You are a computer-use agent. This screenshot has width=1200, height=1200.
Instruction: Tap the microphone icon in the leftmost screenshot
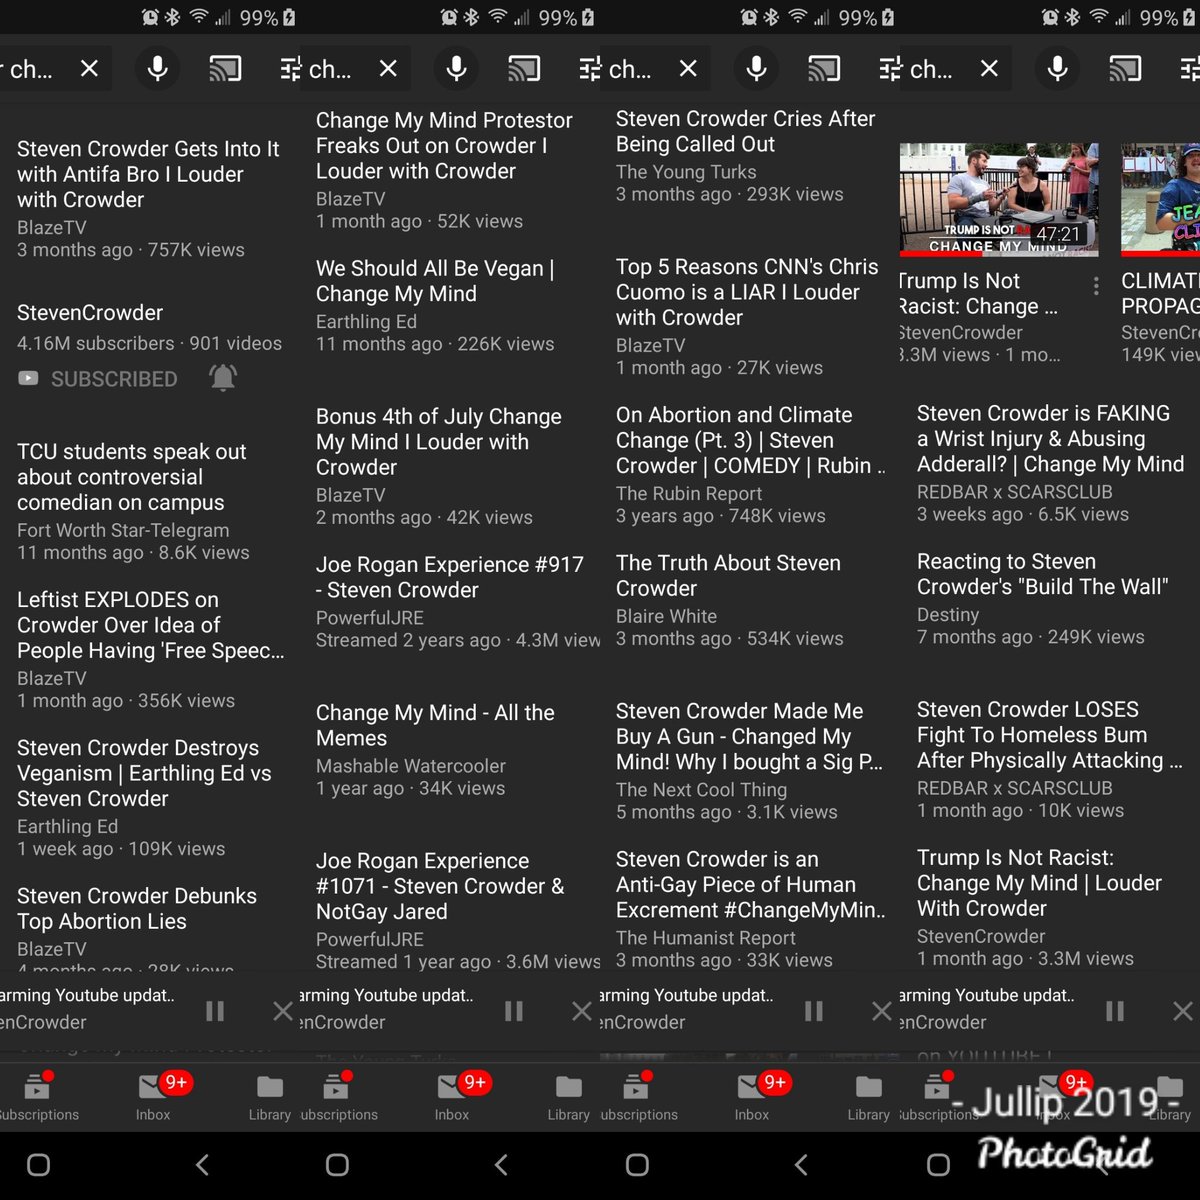[157, 68]
